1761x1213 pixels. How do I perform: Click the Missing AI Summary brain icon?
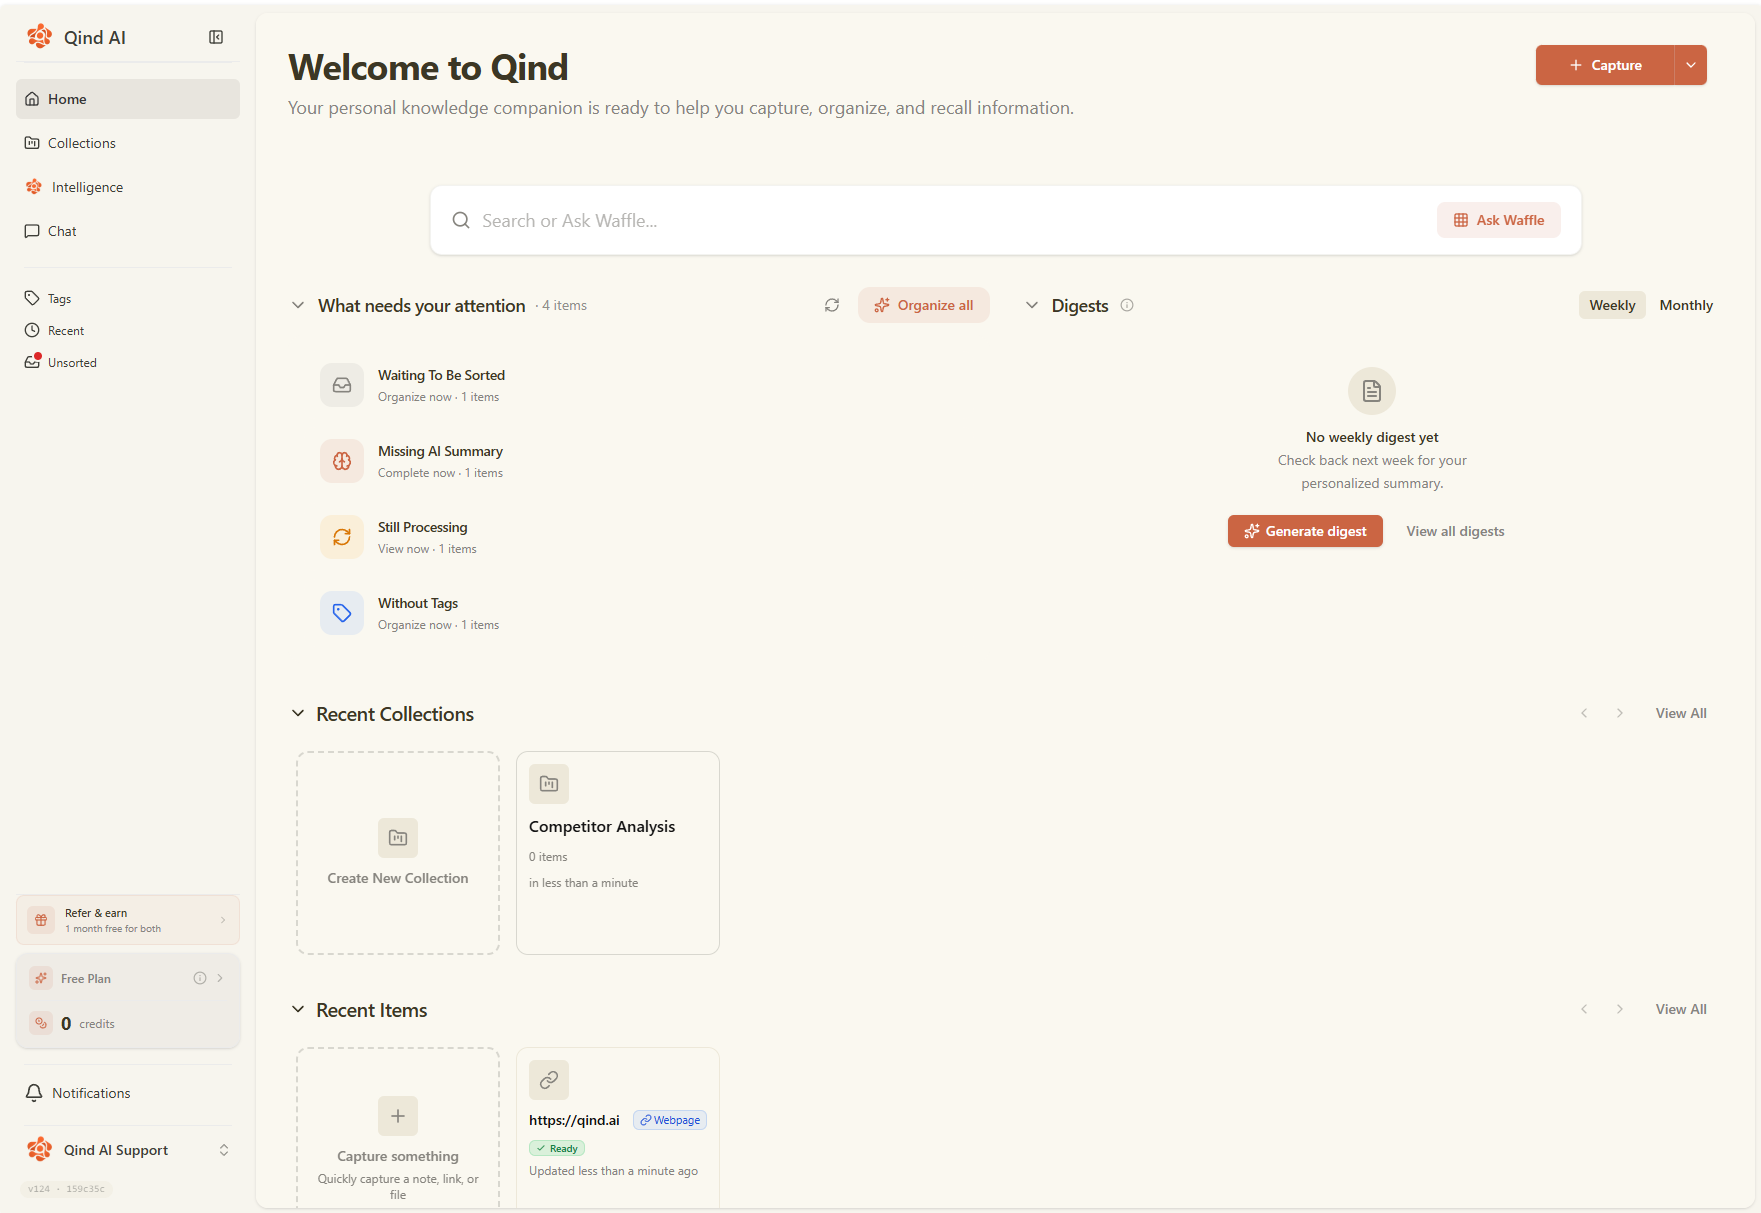(342, 461)
